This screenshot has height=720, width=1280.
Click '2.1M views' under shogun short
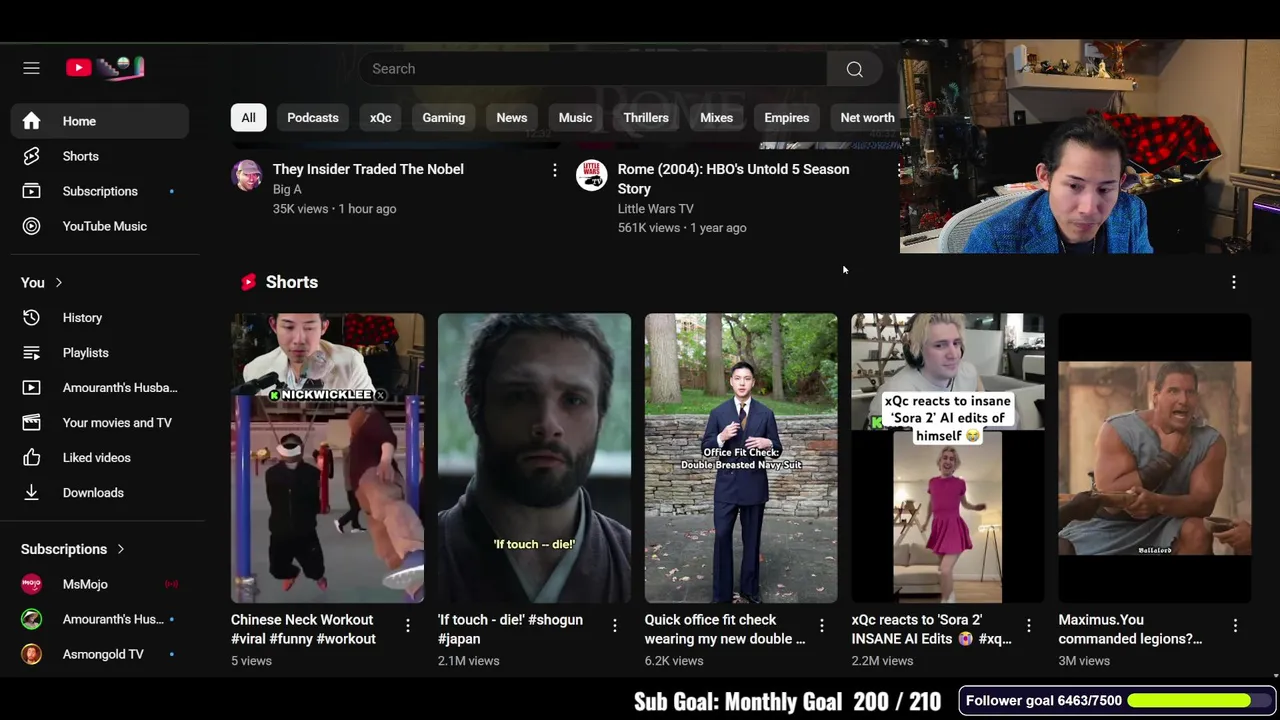coord(468,661)
